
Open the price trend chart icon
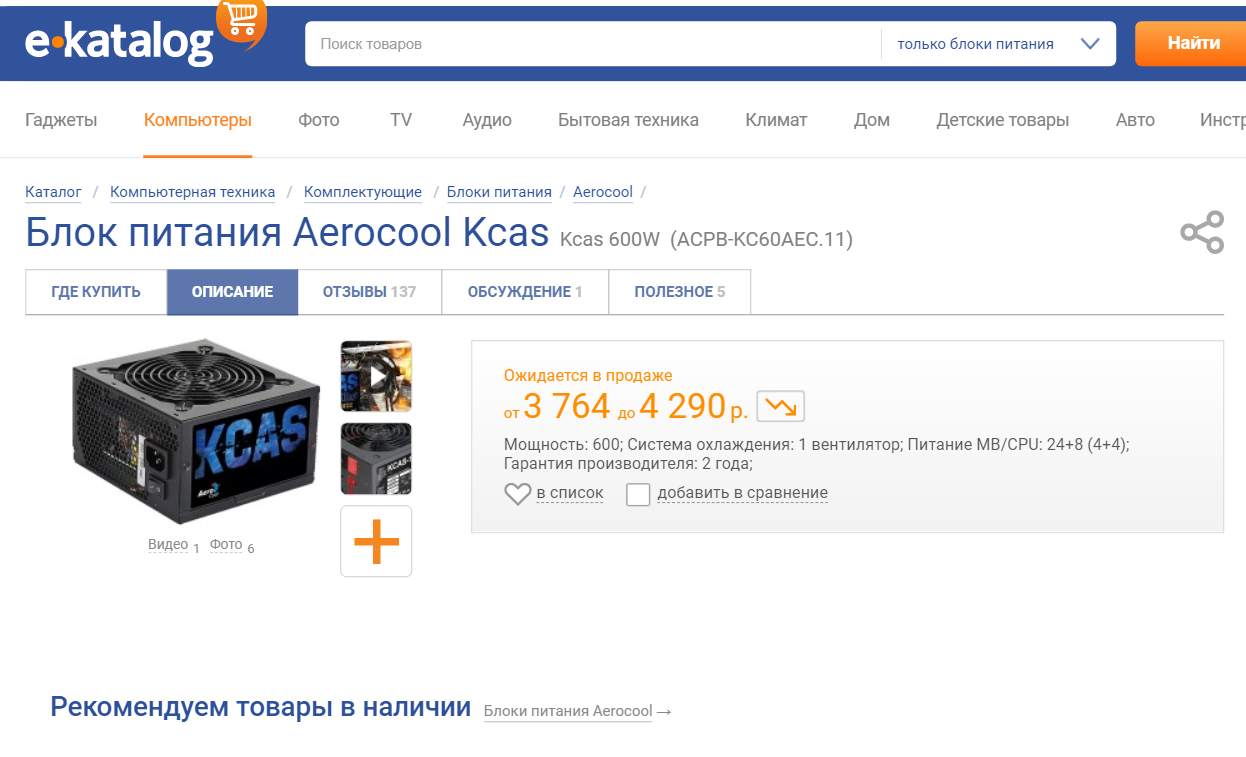tap(780, 407)
